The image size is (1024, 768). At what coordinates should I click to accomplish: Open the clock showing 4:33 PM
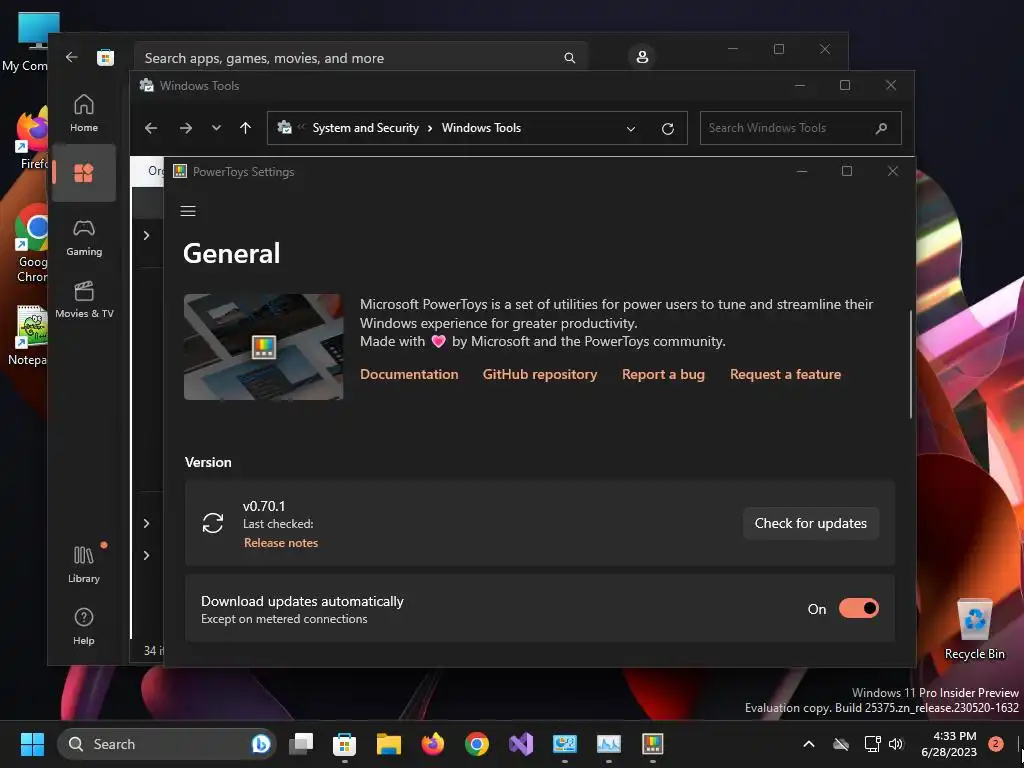point(949,744)
